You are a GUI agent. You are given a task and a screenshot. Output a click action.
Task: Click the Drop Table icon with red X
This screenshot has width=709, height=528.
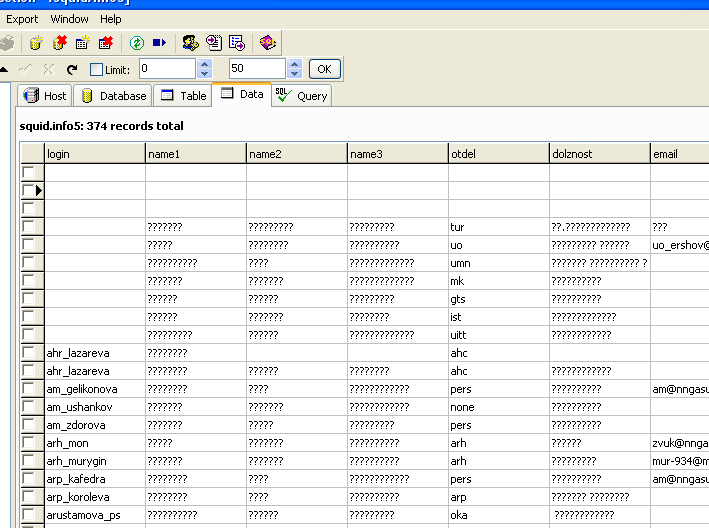pyautogui.click(x=106, y=43)
